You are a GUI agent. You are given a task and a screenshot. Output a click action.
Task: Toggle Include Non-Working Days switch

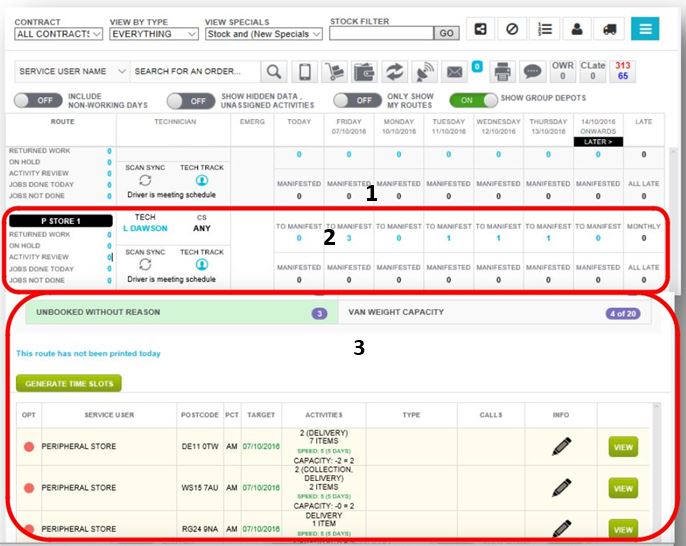pyautogui.click(x=38, y=101)
